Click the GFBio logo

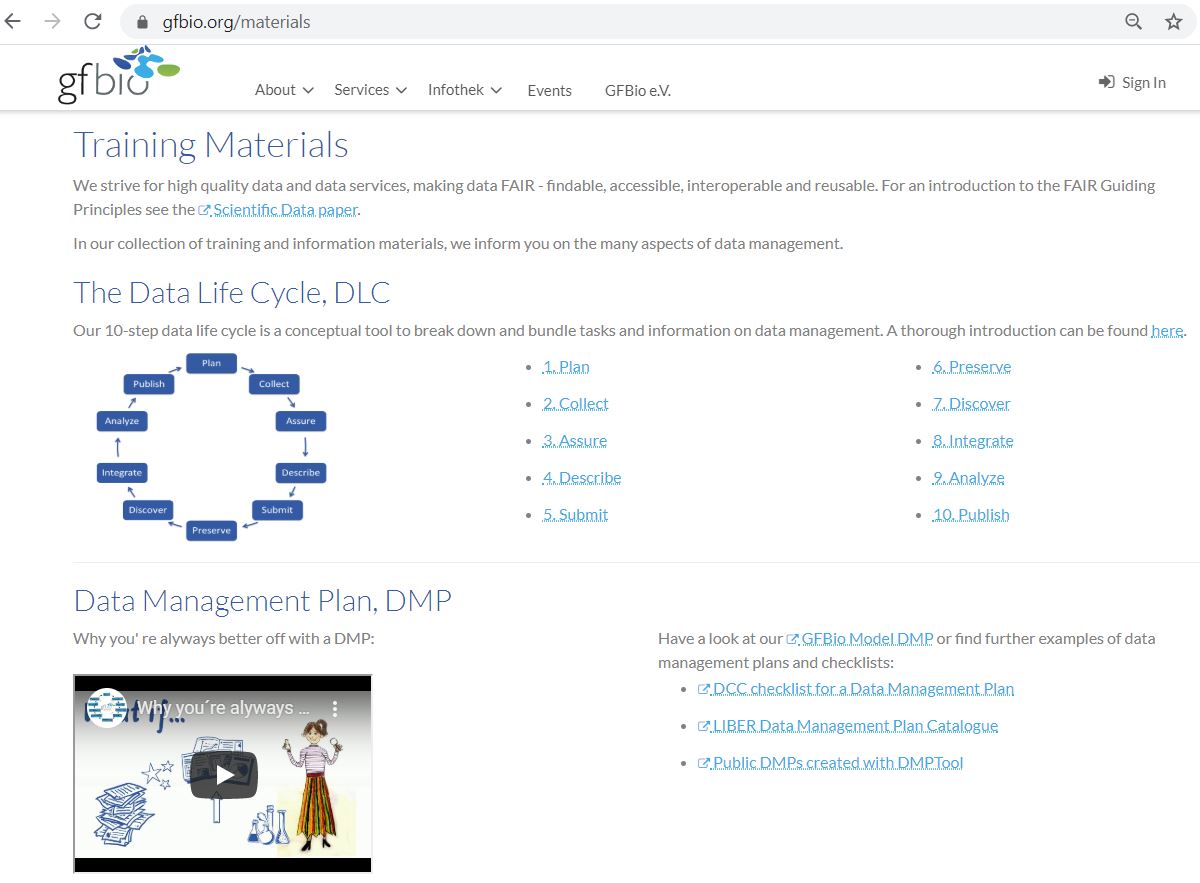tap(118, 75)
